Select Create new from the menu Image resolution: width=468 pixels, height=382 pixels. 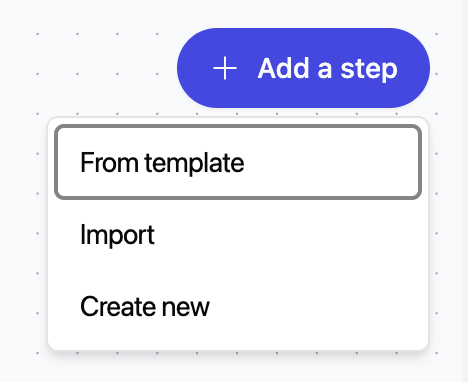pyautogui.click(x=238, y=306)
